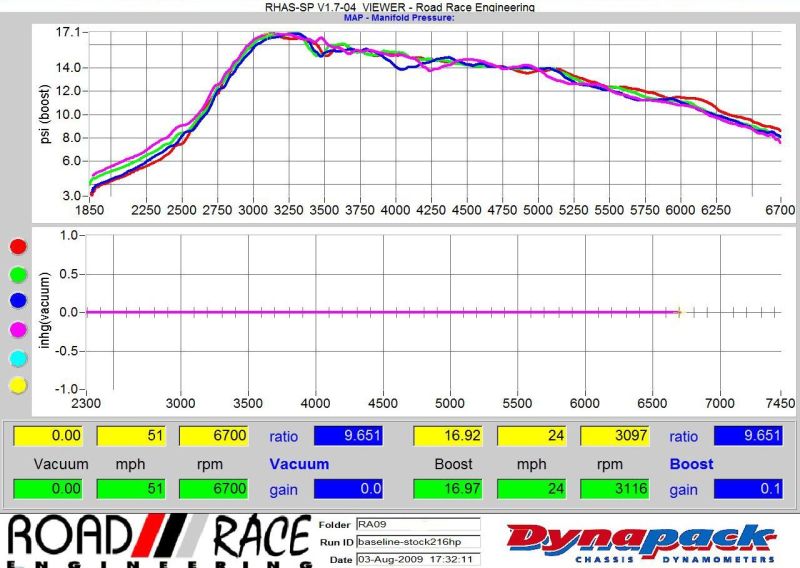800x568 pixels.
Task: Click the red run color indicator
Action: [x=17, y=246]
